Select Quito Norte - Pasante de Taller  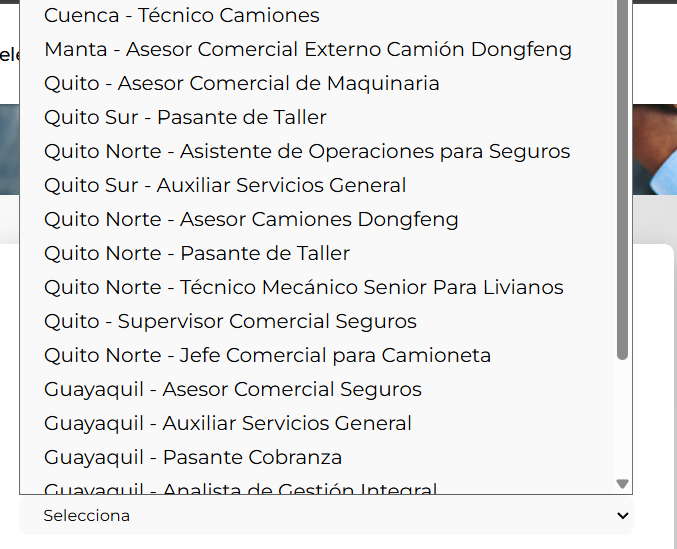pyautogui.click(x=197, y=253)
